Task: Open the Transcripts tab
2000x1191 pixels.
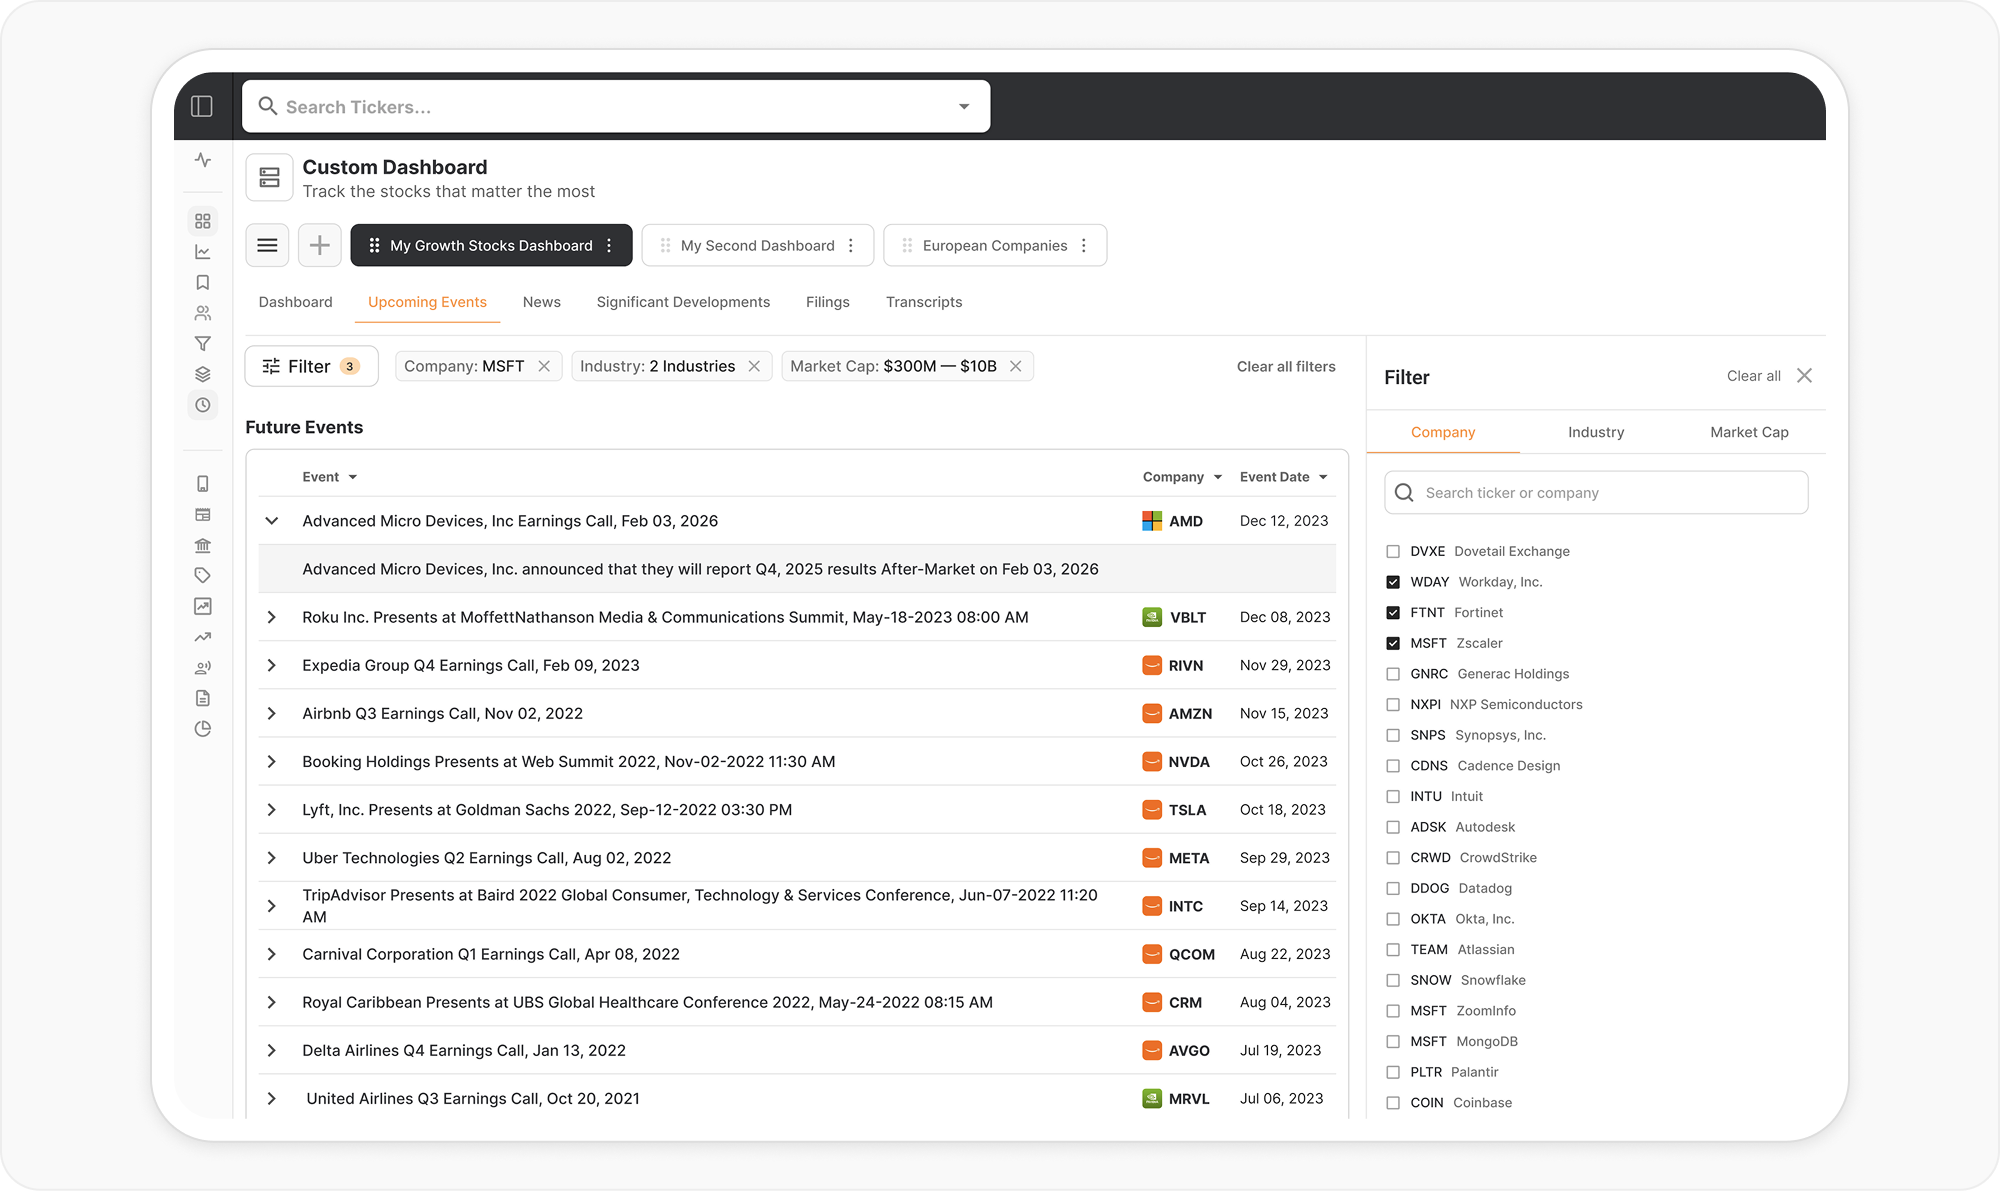Action: pyautogui.click(x=924, y=302)
